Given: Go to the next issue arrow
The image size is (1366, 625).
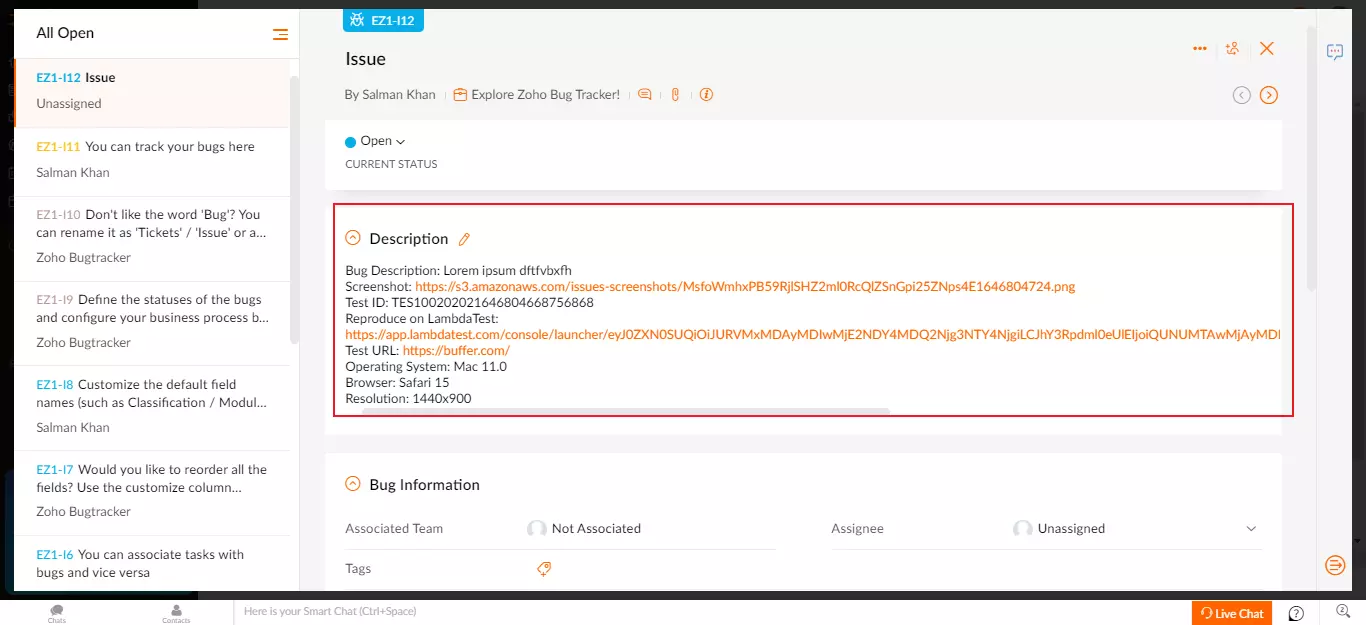Looking at the screenshot, I should click(1269, 95).
